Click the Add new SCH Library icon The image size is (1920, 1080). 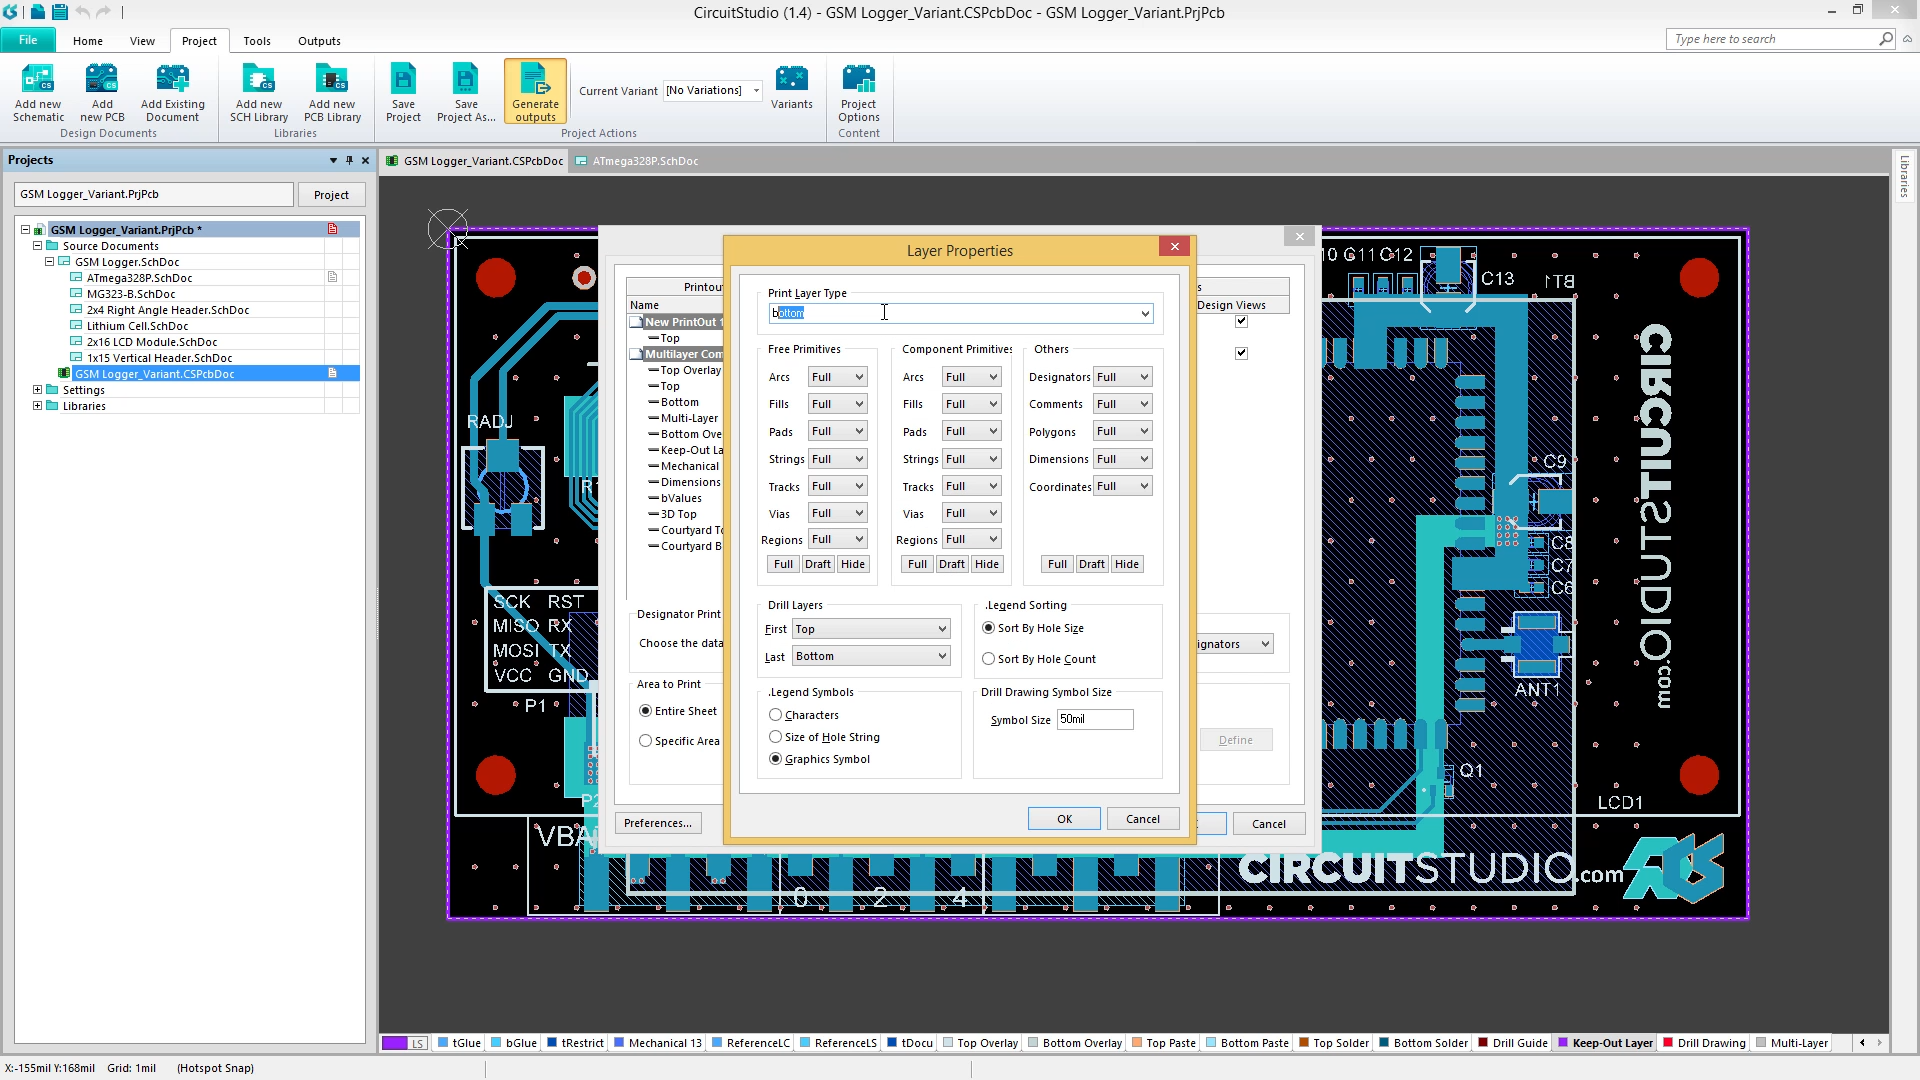point(258,90)
